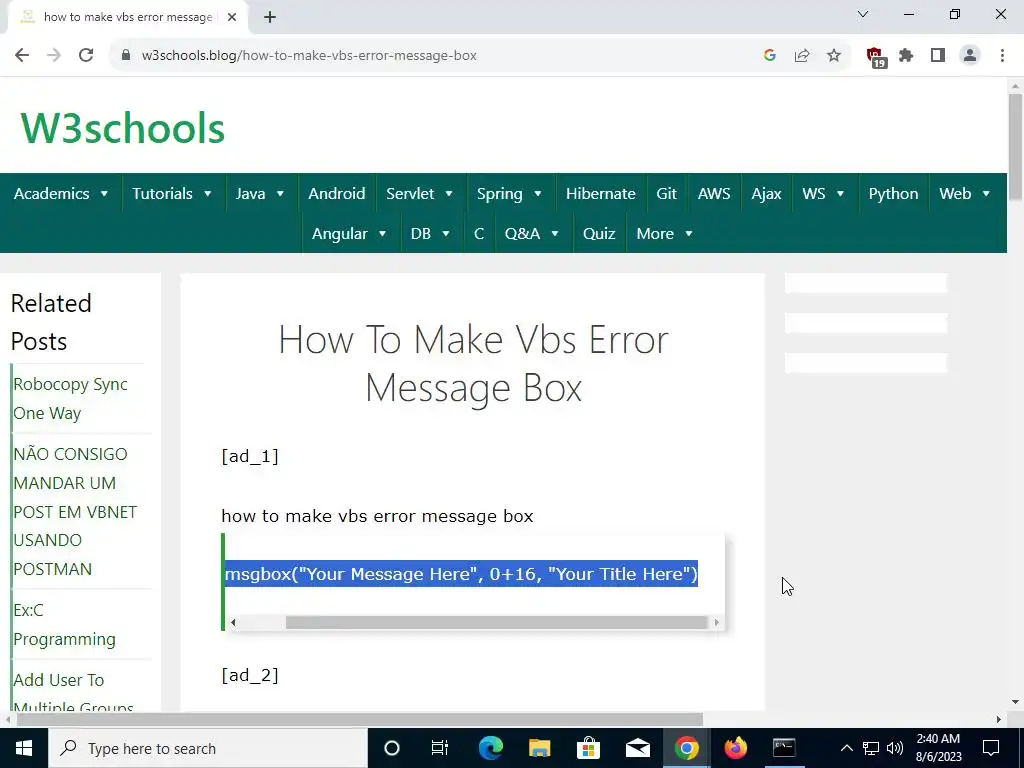Open the C menu item
Screen dimensions: 1024x768
[x=479, y=233]
